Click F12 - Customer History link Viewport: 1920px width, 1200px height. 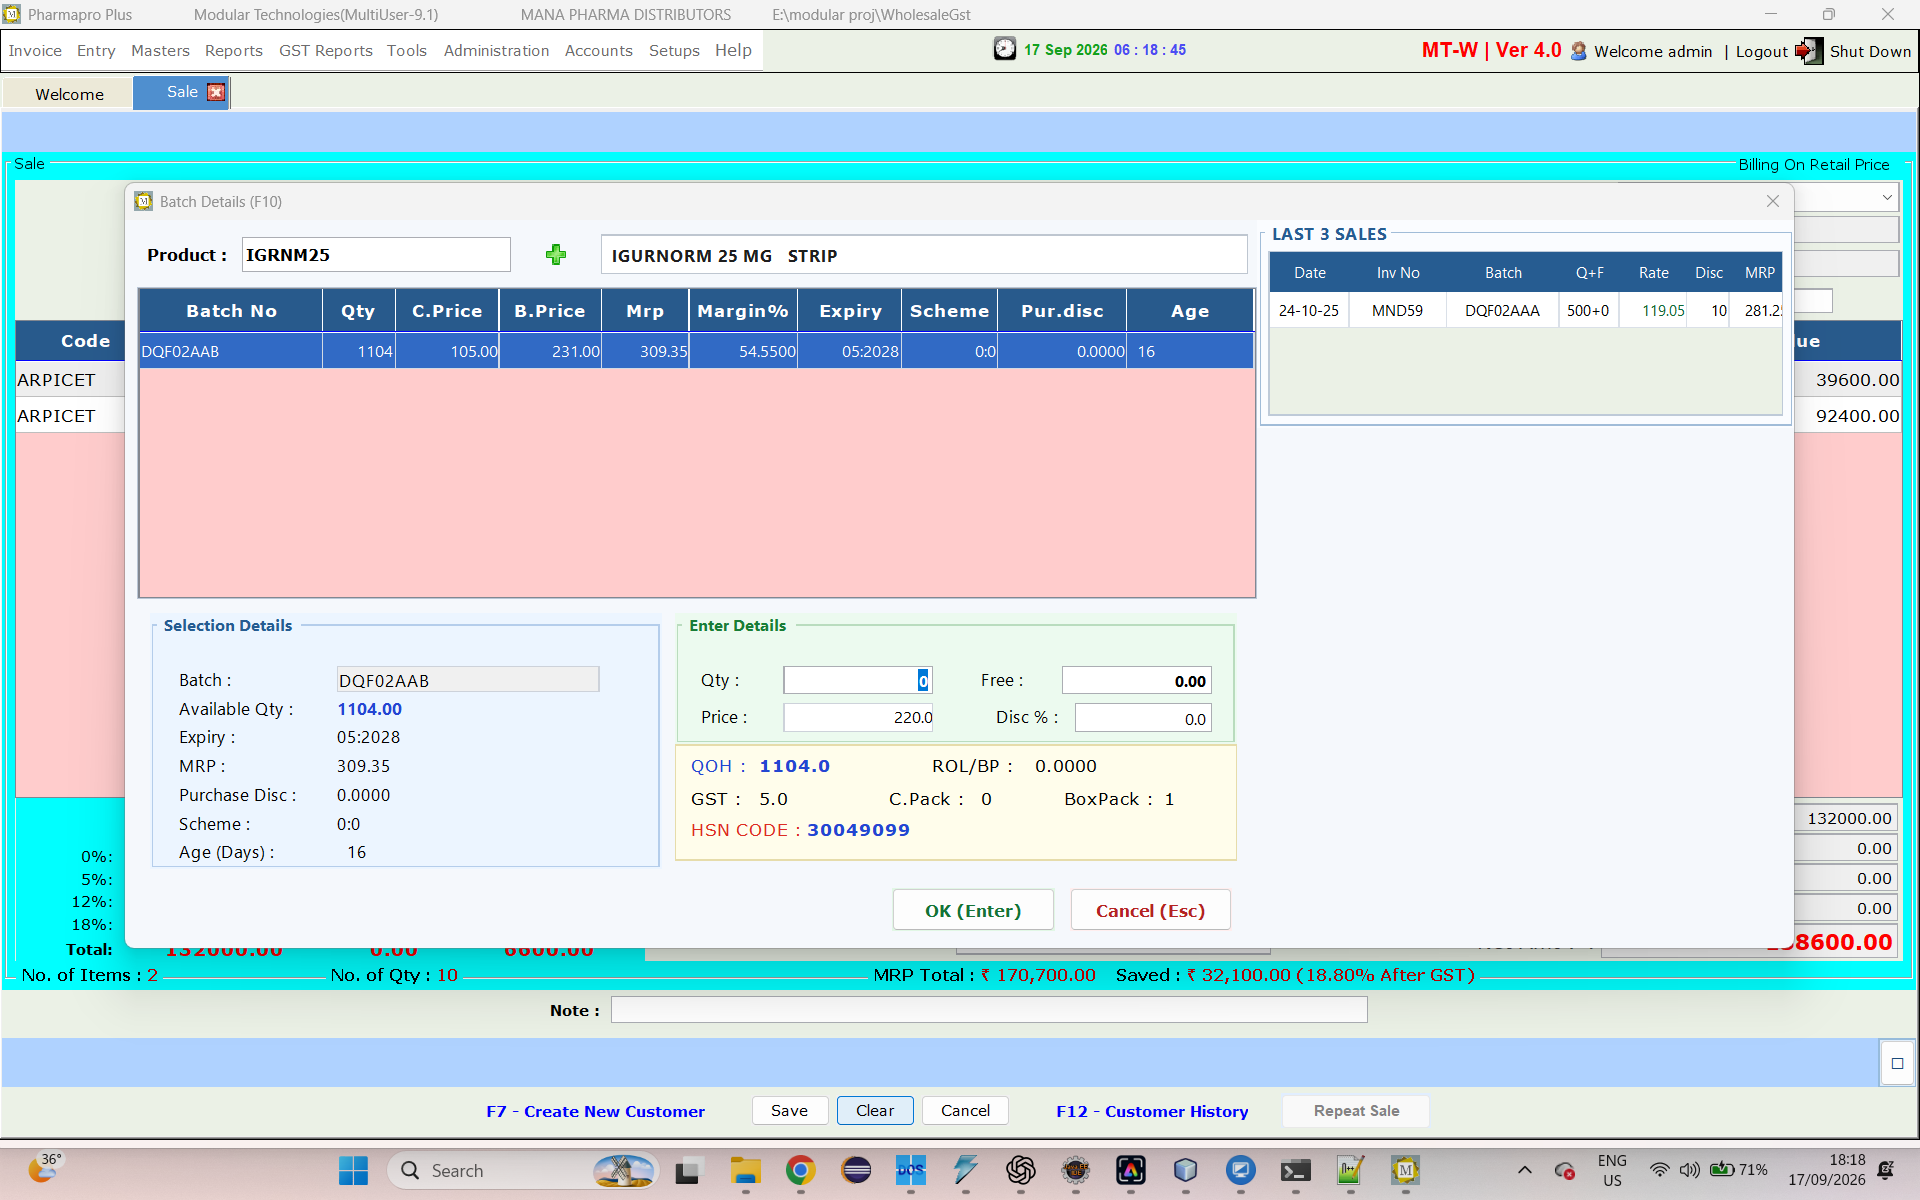click(1152, 1112)
